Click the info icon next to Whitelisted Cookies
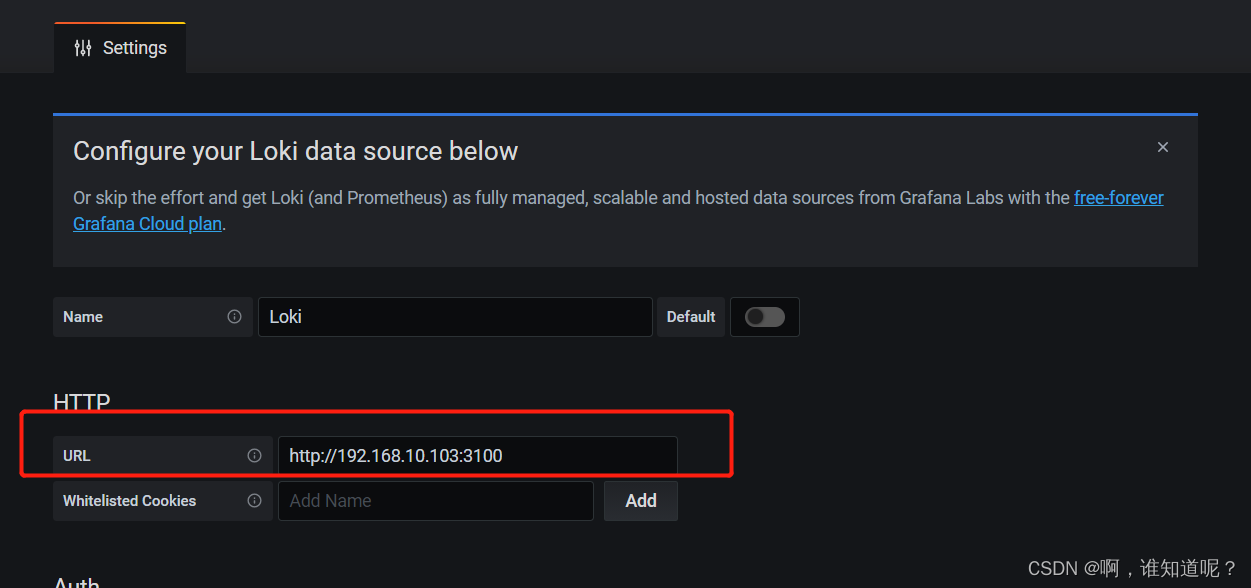Viewport: 1251px width, 588px height. pyautogui.click(x=255, y=500)
